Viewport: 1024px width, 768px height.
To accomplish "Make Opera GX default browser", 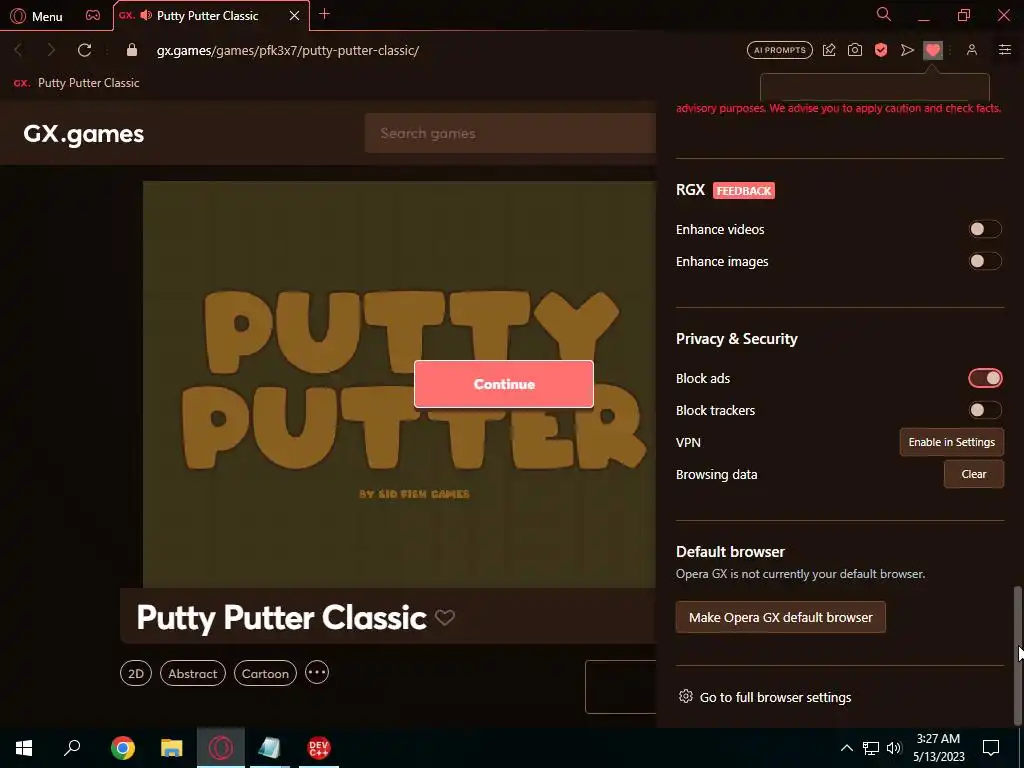I will pos(780,617).
